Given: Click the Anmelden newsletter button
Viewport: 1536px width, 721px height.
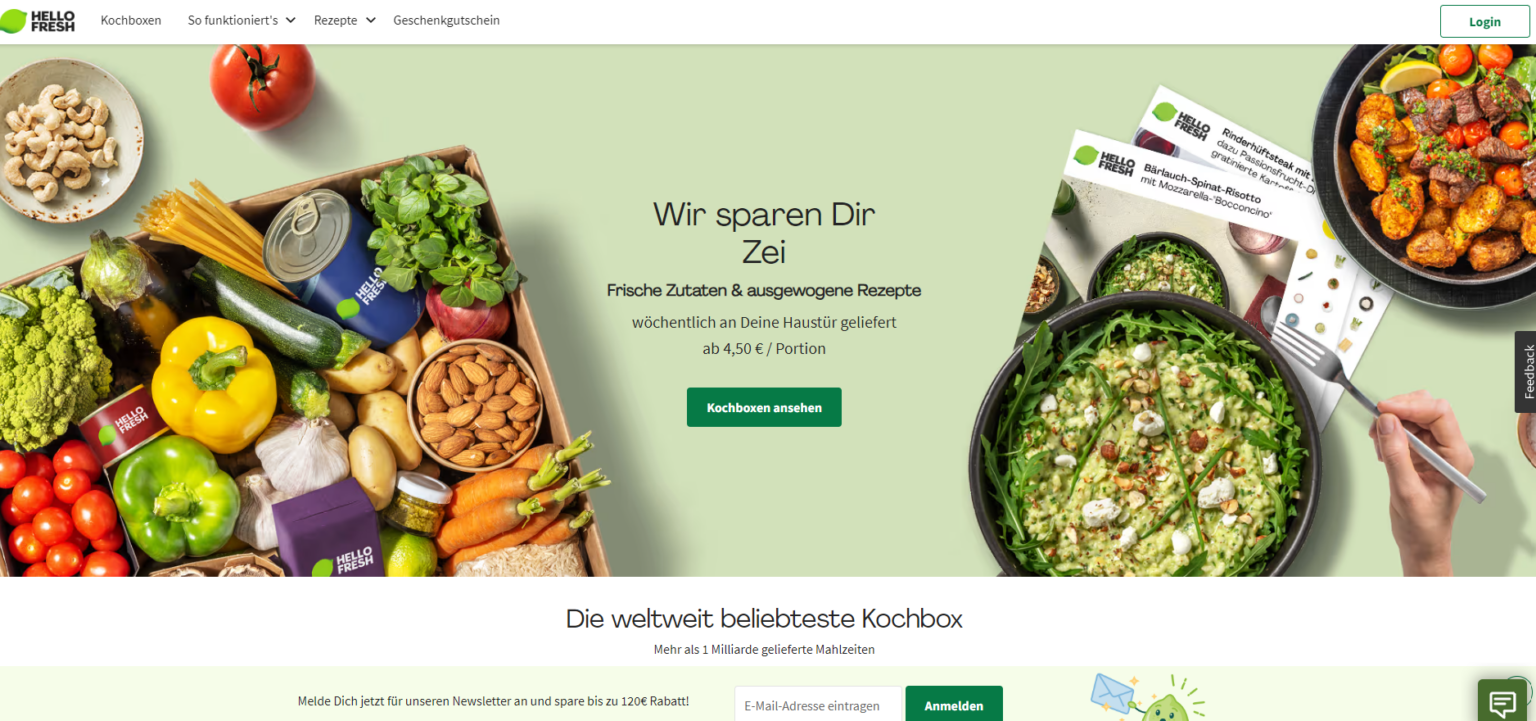Looking at the screenshot, I should [x=954, y=705].
